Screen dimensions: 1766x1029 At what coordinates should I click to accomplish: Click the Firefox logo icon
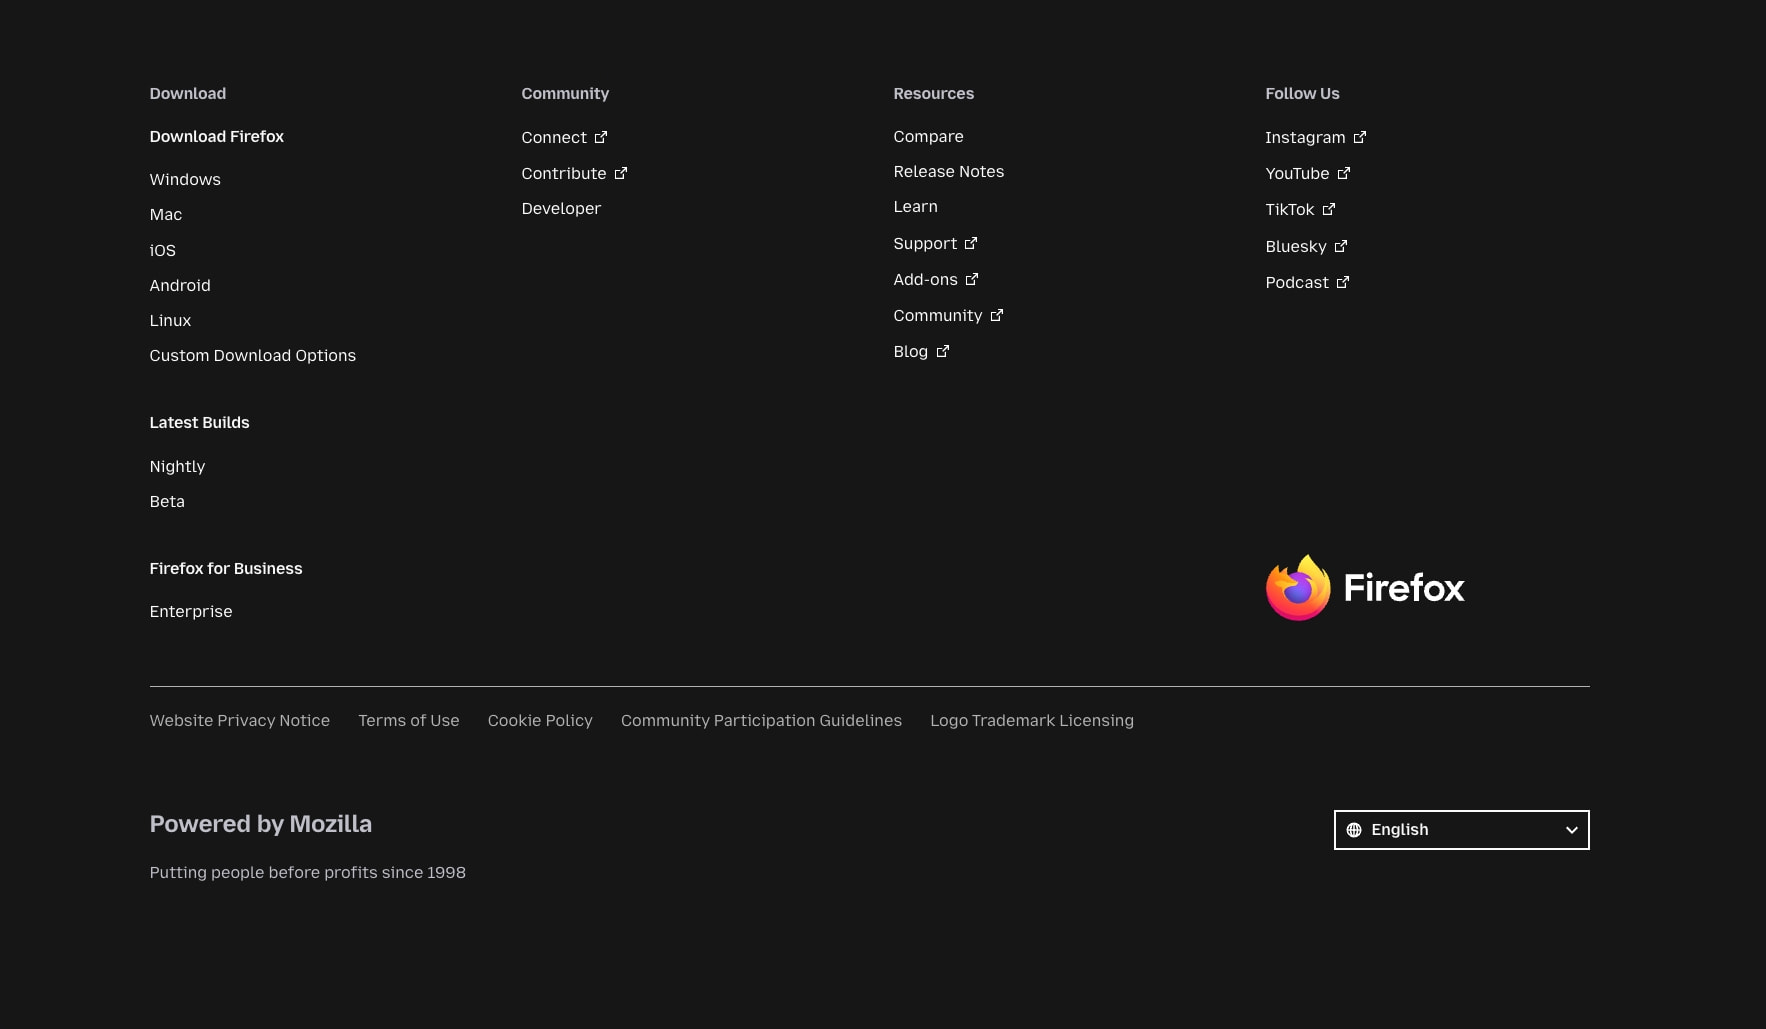click(x=1298, y=588)
